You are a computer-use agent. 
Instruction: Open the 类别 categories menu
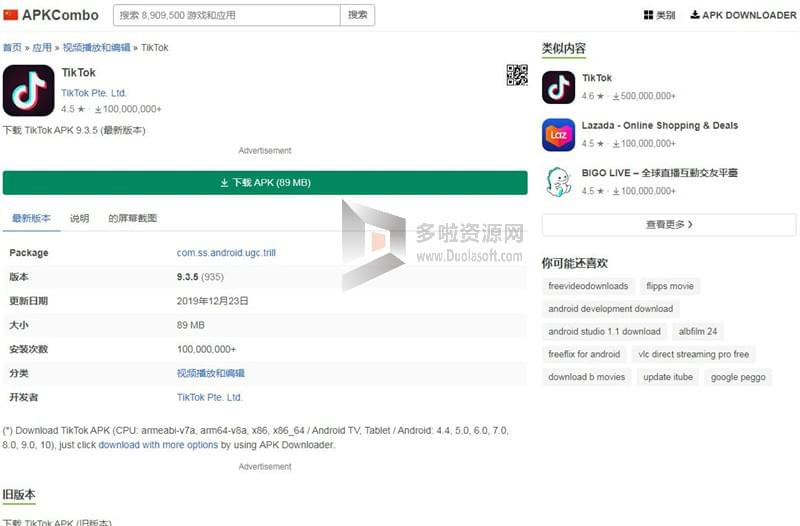659,15
